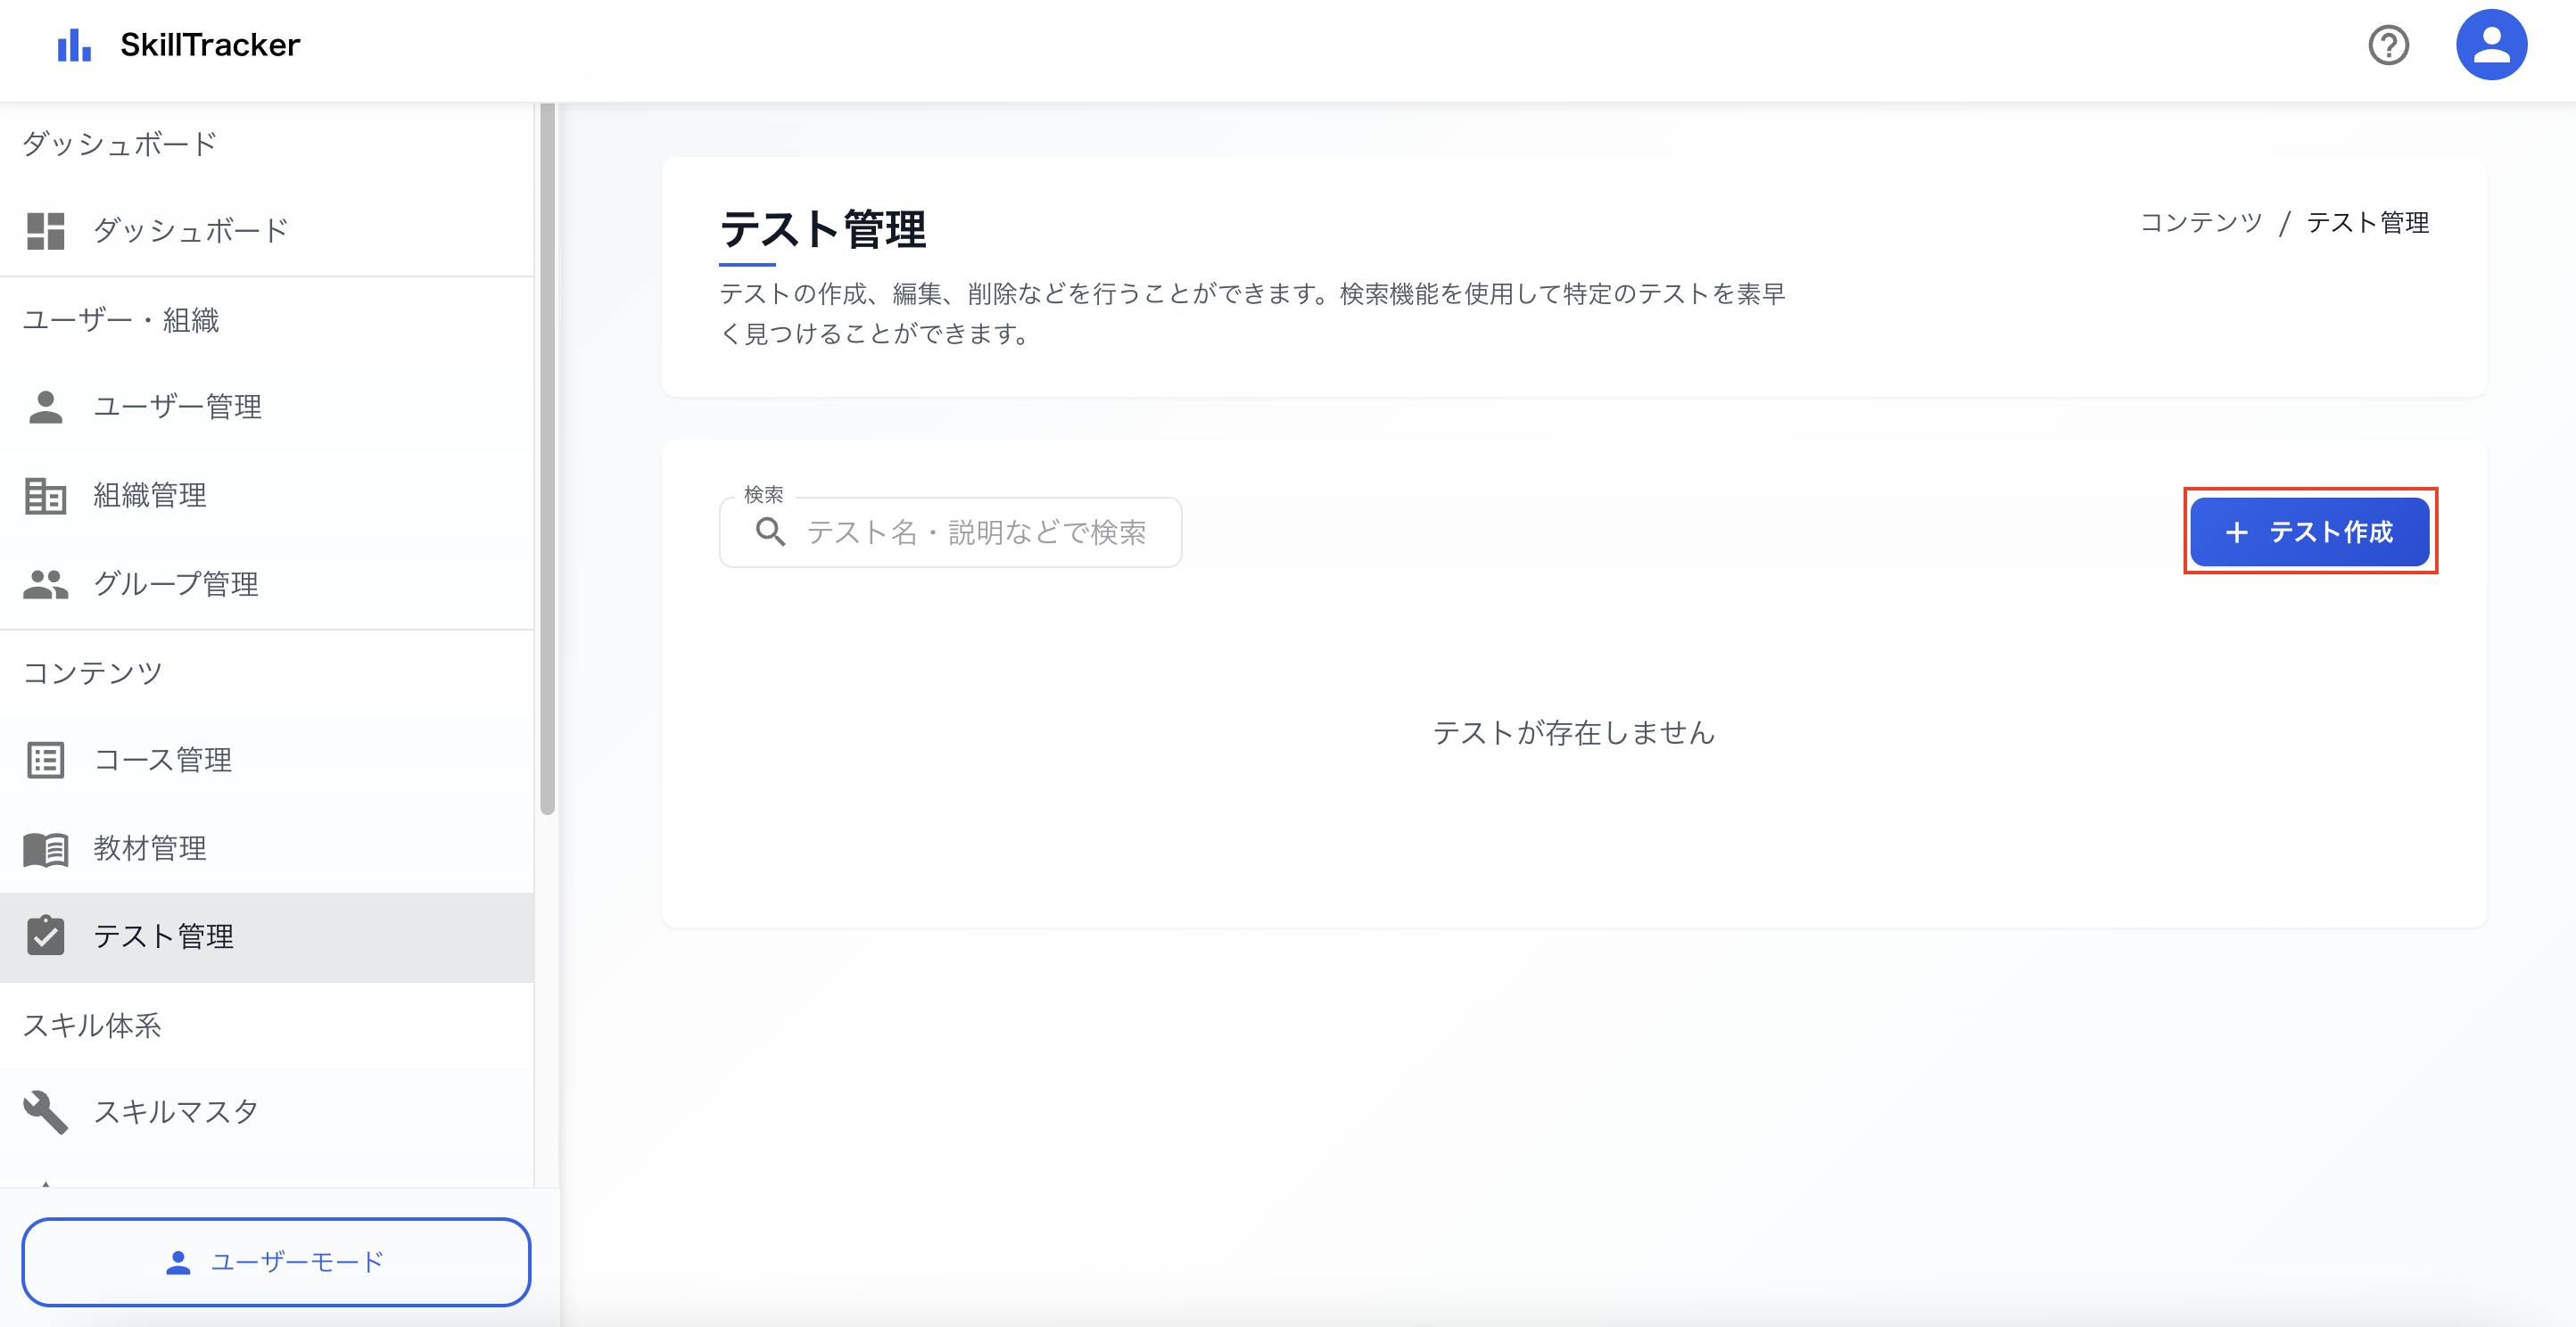
Task: Click the 教材管理 open-book icon
Action: [x=46, y=848]
